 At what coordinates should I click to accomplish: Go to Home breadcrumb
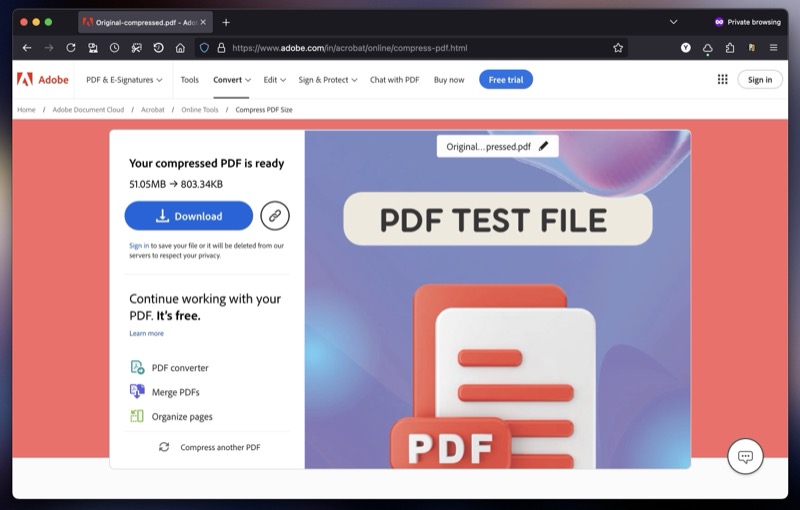click(x=26, y=110)
